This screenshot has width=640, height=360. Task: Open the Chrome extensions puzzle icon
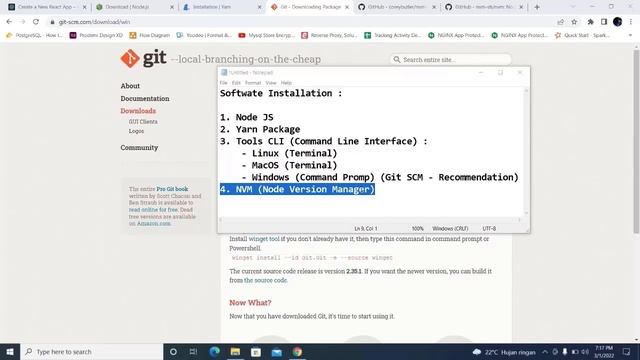(590, 22)
